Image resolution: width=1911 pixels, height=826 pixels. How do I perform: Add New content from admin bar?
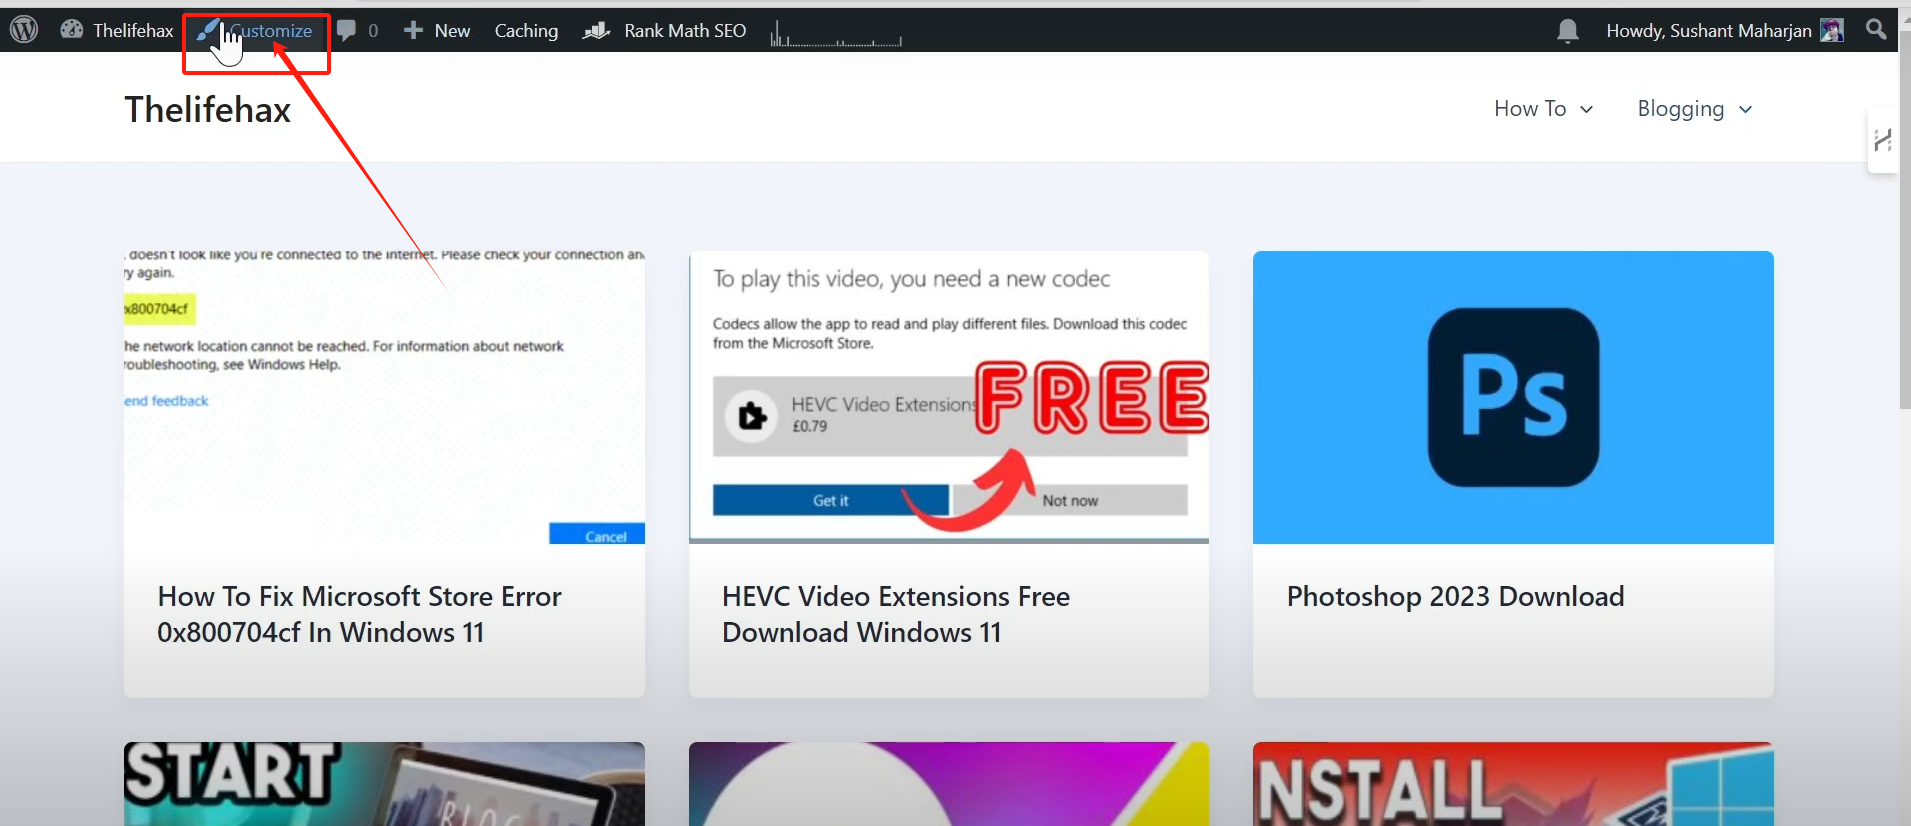pos(437,31)
